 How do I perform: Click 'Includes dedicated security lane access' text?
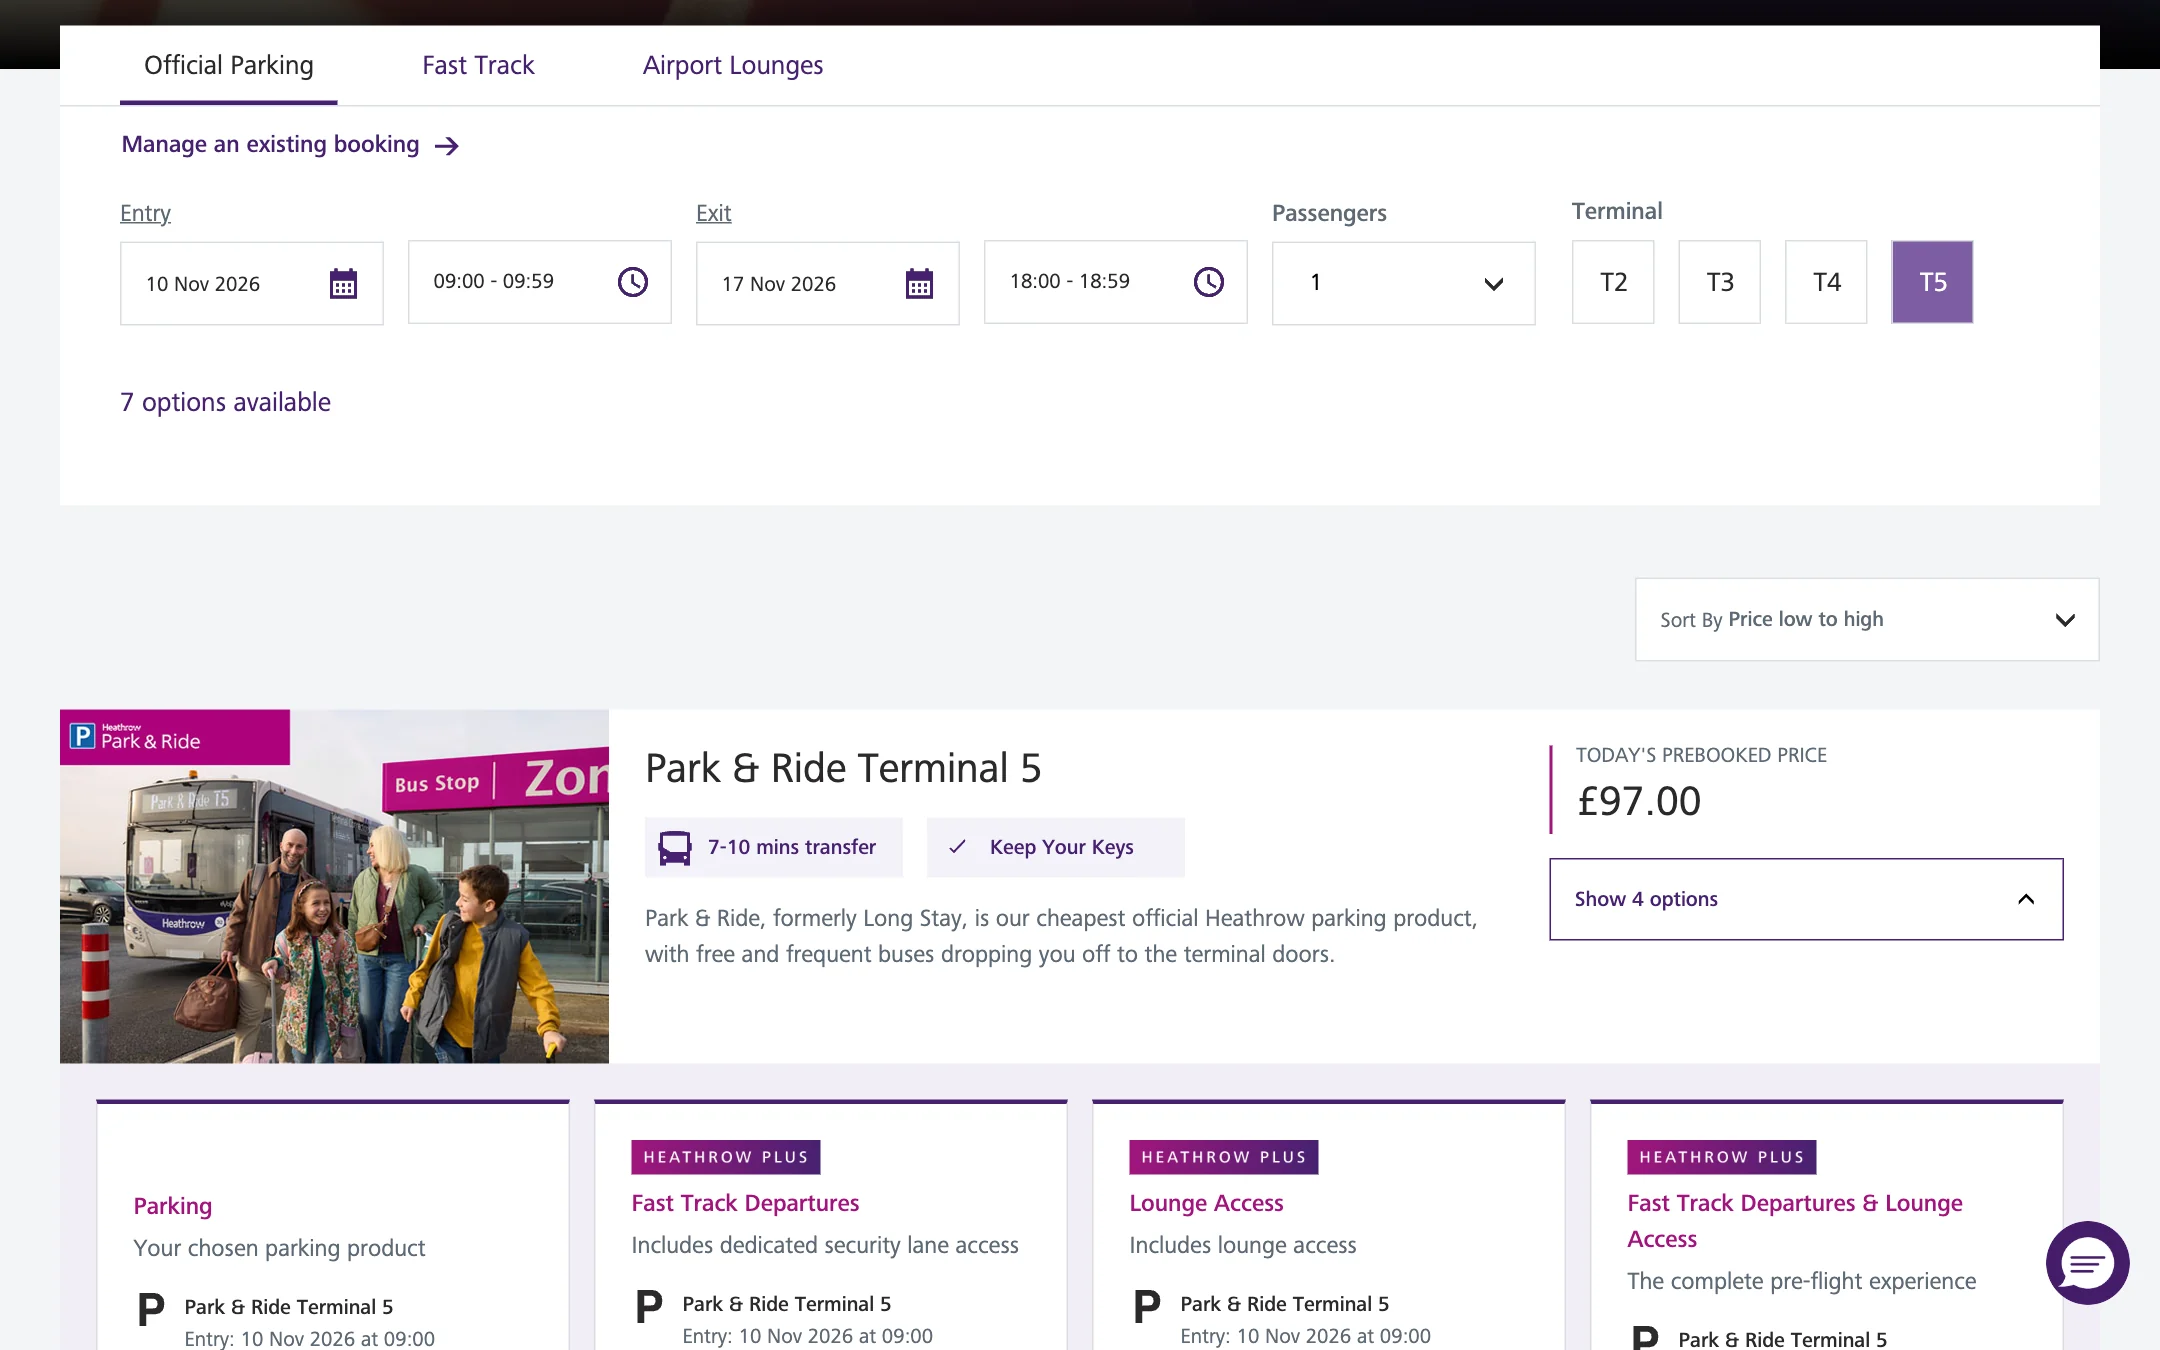(x=825, y=1245)
